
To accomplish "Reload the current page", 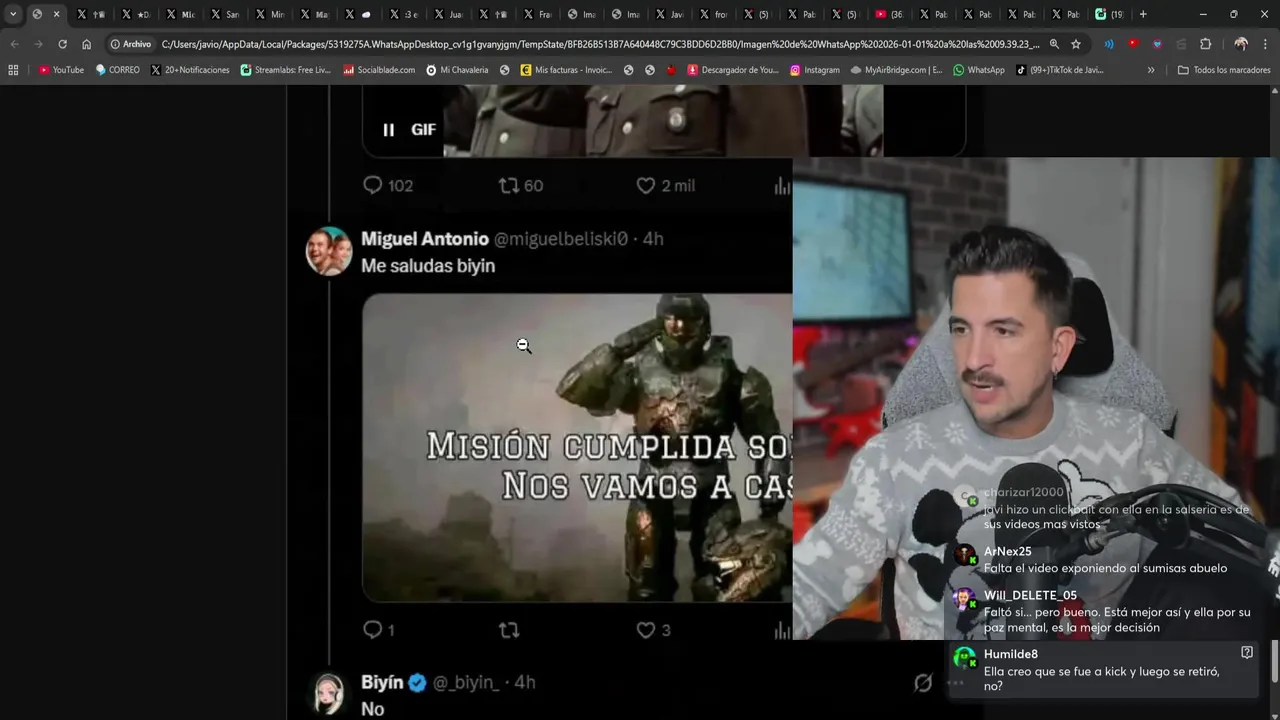I will tap(62, 44).
